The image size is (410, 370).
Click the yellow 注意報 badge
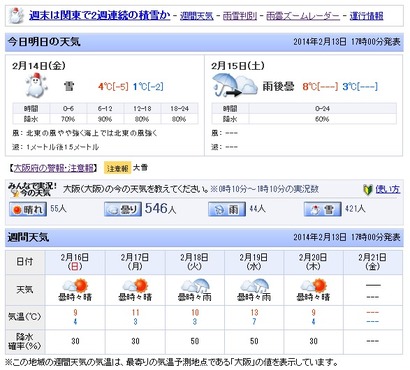[x=117, y=168]
